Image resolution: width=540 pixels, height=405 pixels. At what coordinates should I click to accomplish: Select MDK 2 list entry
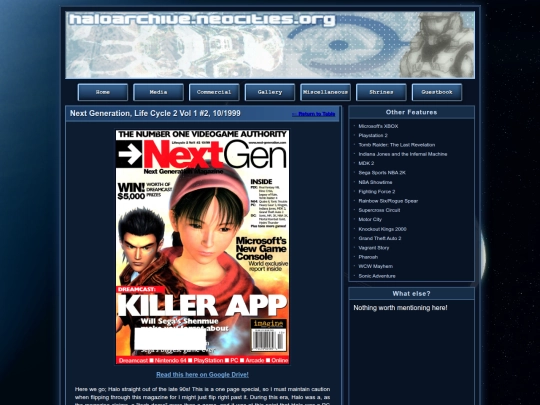click(366, 164)
